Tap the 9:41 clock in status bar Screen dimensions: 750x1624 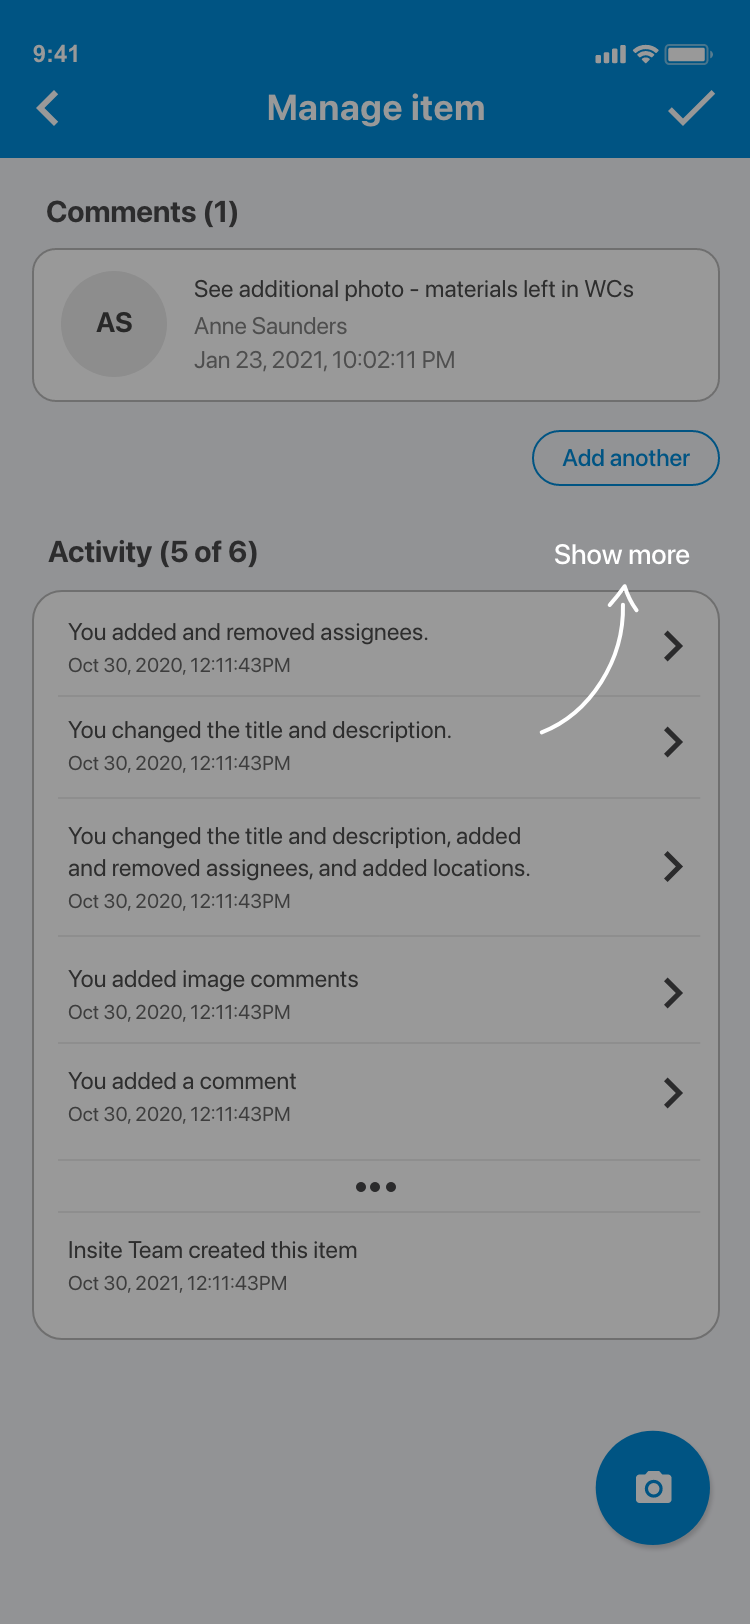[56, 54]
